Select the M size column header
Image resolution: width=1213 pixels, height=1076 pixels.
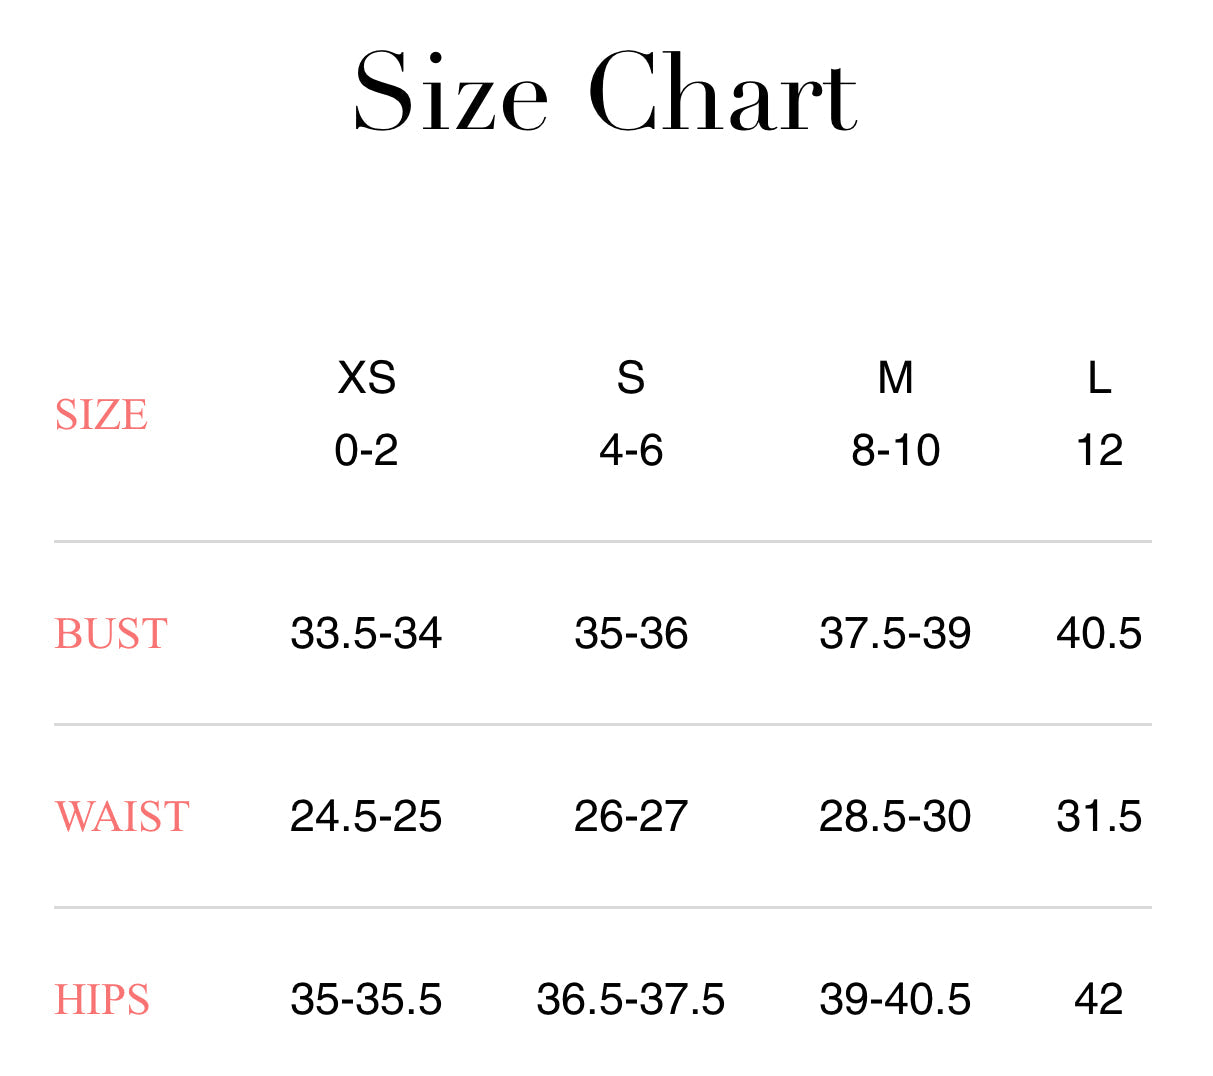[895, 378]
